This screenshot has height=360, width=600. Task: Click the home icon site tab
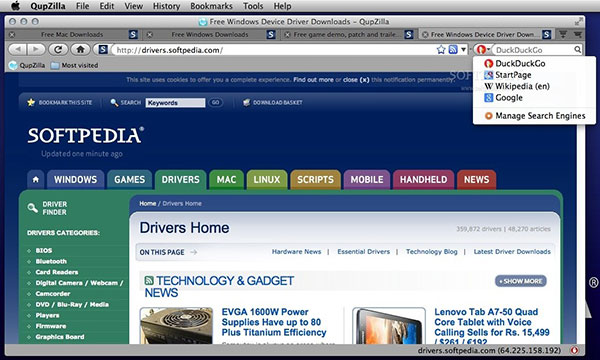coord(36,179)
